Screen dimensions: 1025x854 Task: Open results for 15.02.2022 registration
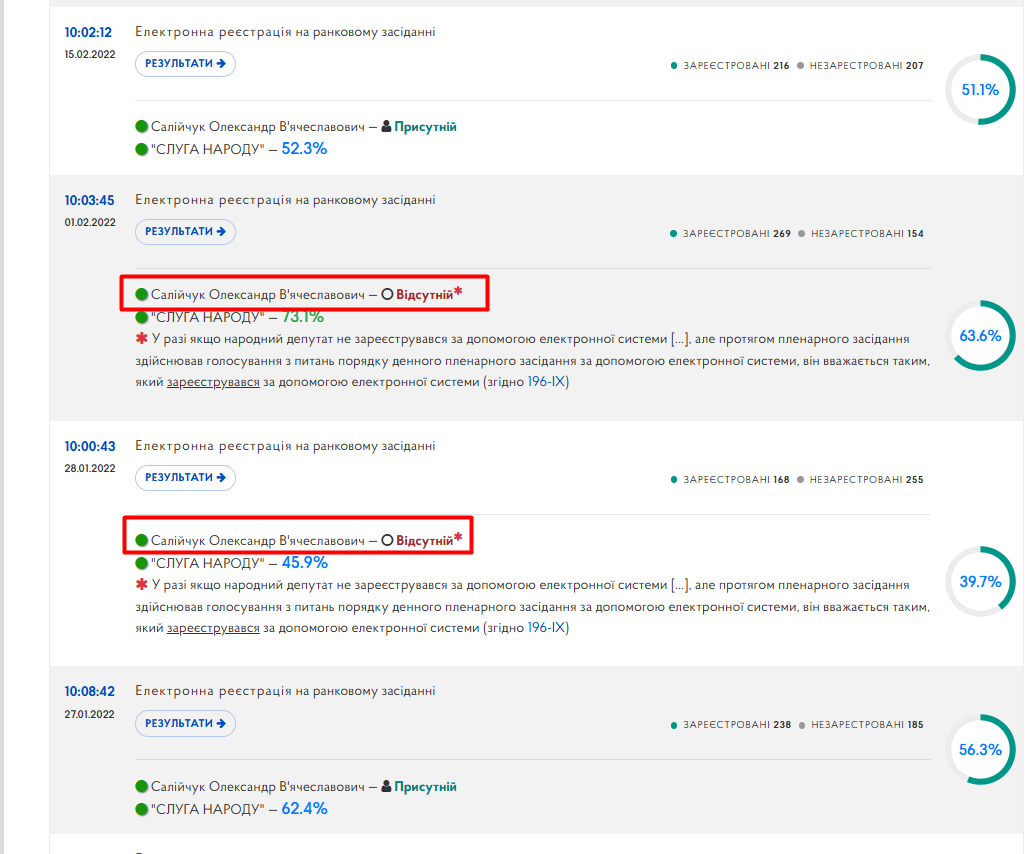[x=185, y=63]
